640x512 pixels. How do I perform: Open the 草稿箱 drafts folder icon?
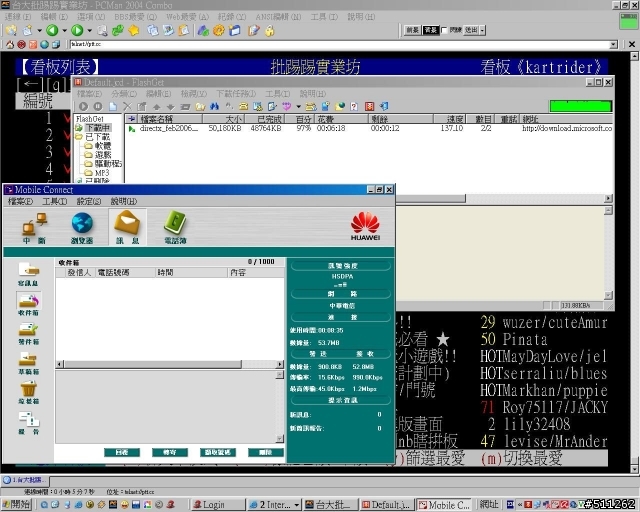coord(28,363)
